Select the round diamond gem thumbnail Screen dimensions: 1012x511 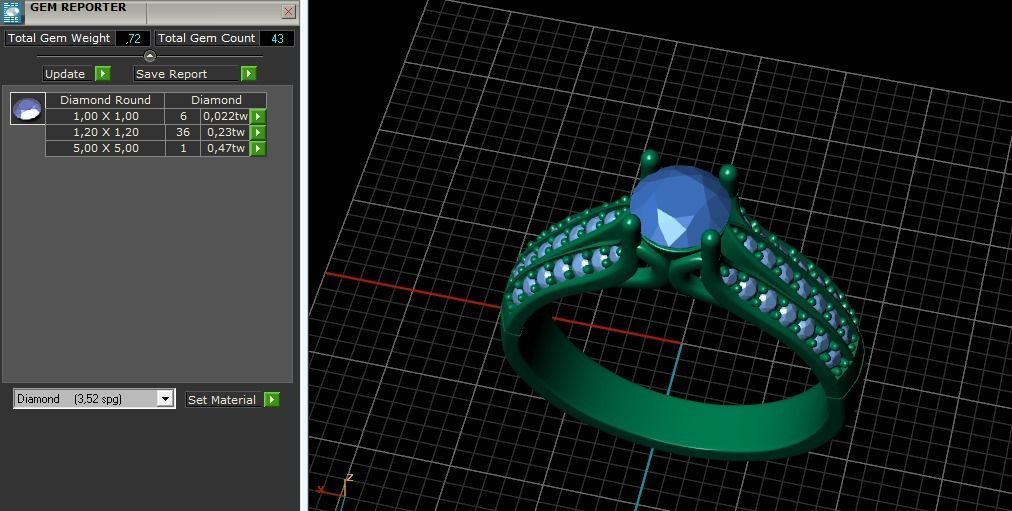click(28, 108)
